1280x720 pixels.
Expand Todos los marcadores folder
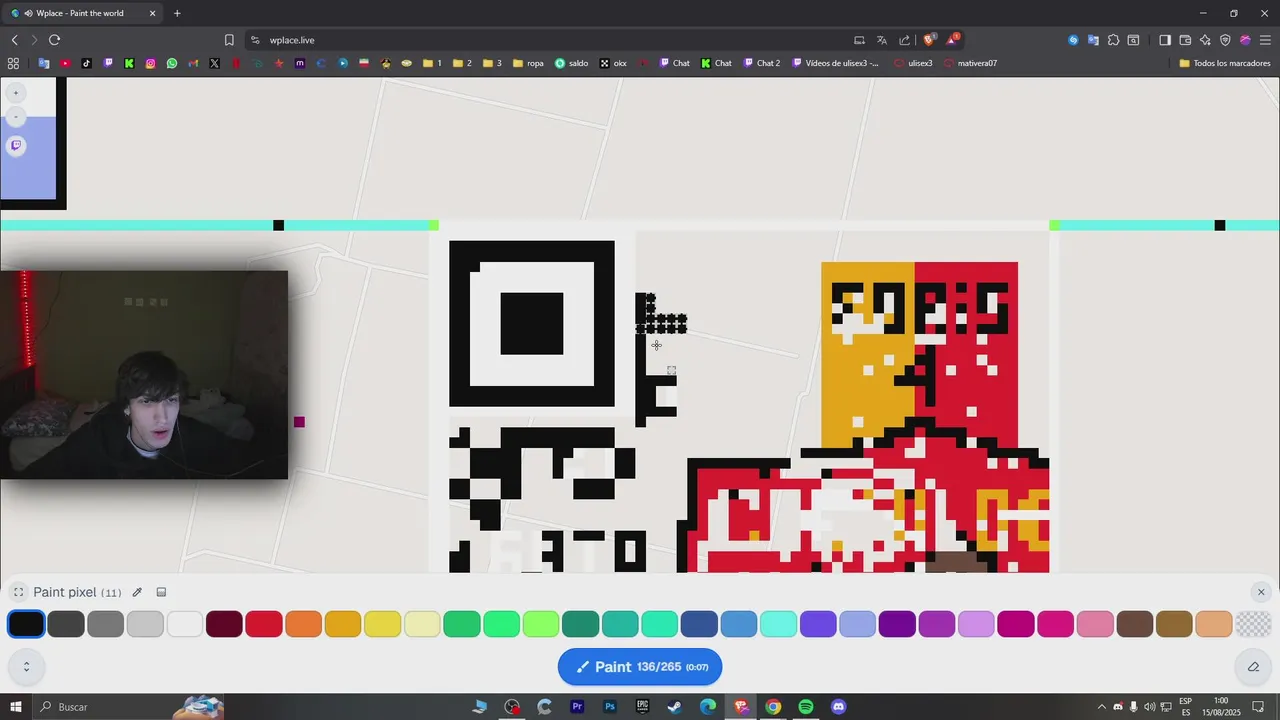point(1225,63)
